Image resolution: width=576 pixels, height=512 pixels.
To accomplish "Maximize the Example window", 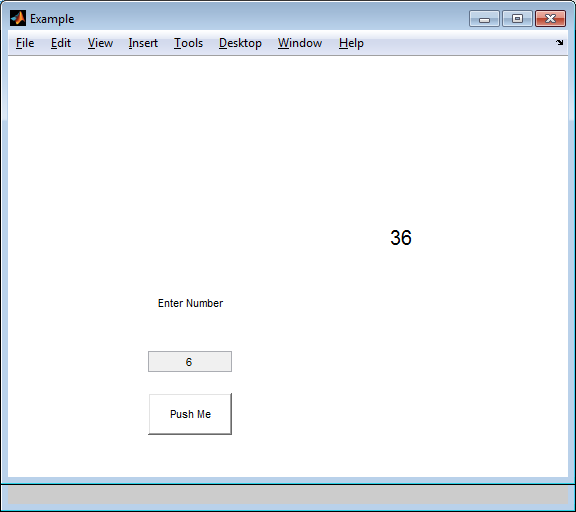I will (517, 19).
